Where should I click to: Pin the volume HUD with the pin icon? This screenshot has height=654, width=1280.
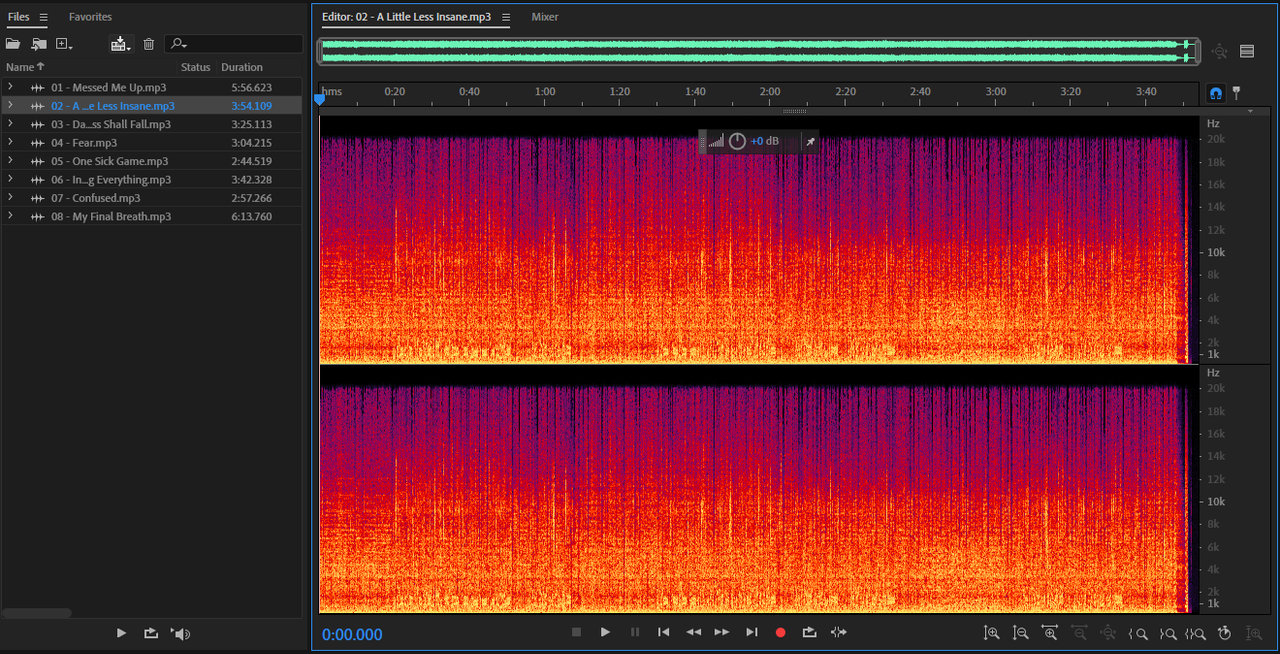pos(811,141)
